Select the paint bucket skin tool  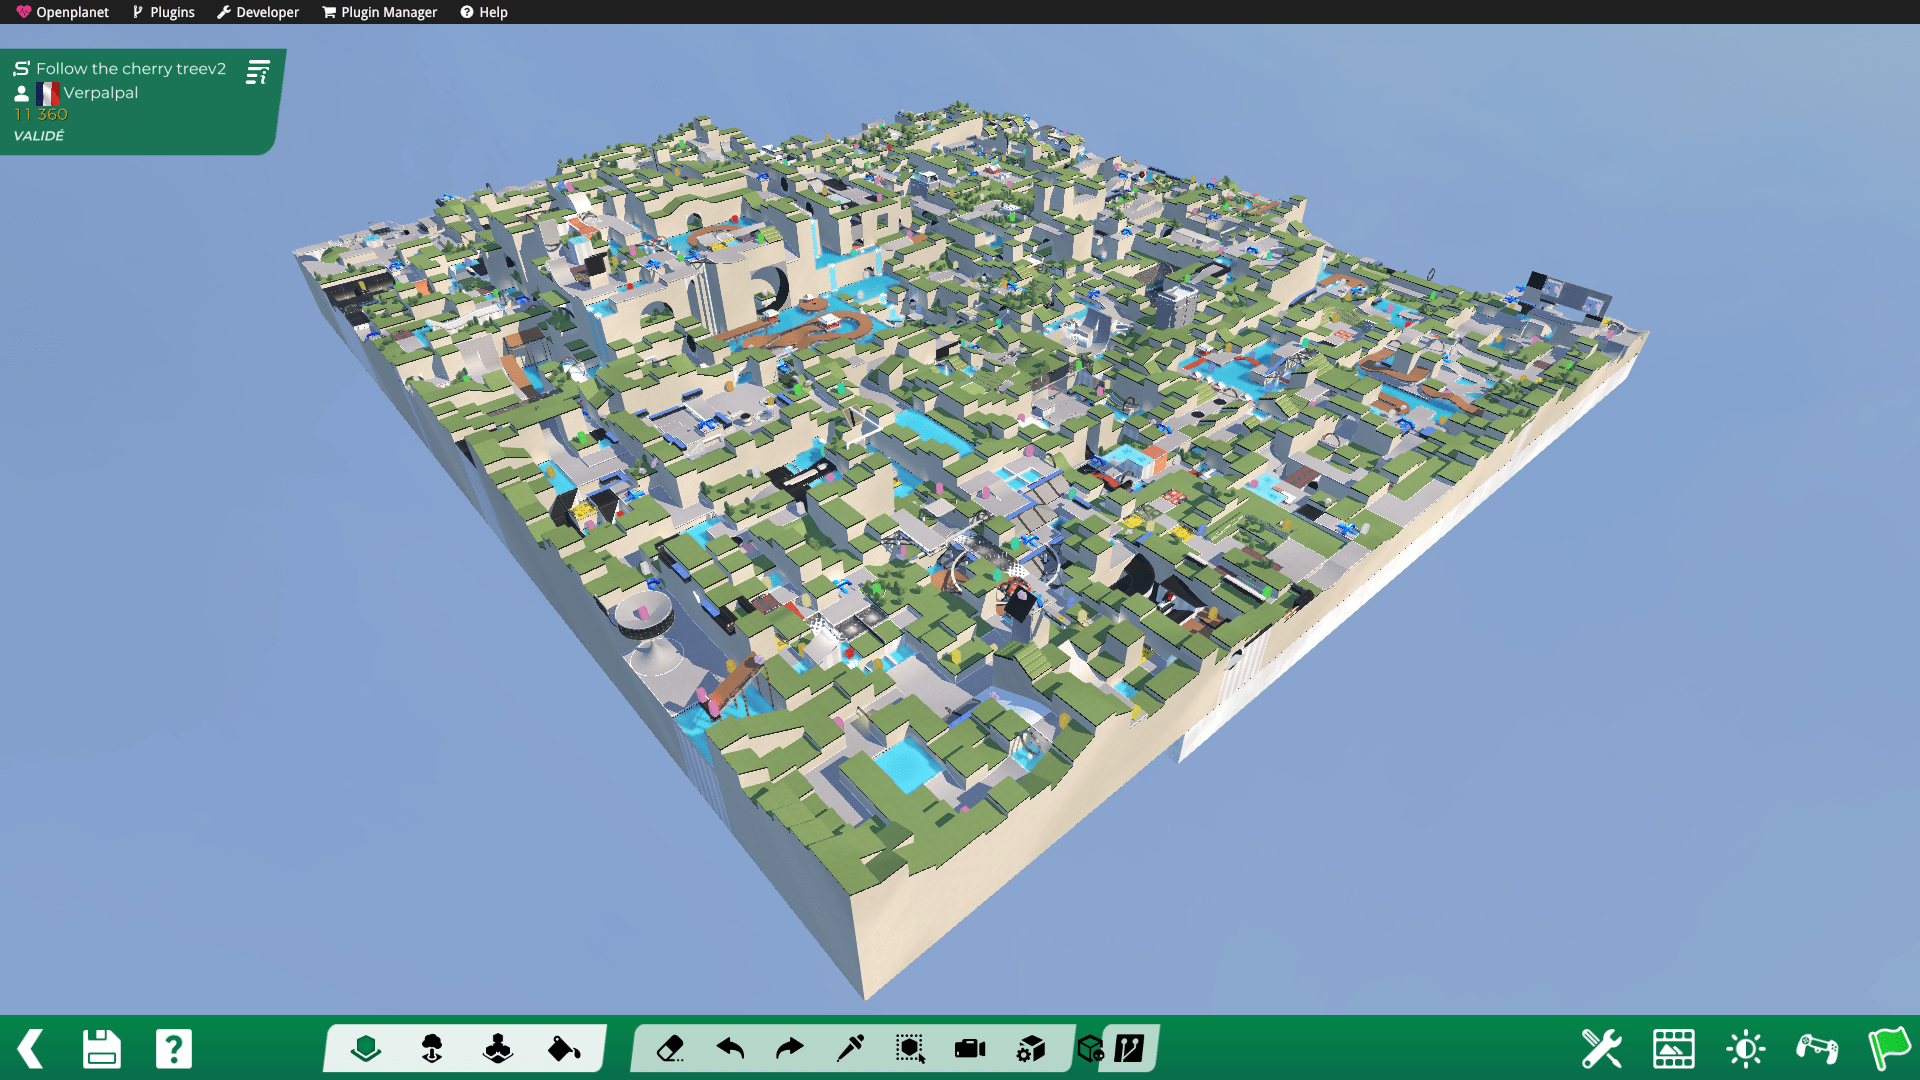pyautogui.click(x=564, y=1049)
